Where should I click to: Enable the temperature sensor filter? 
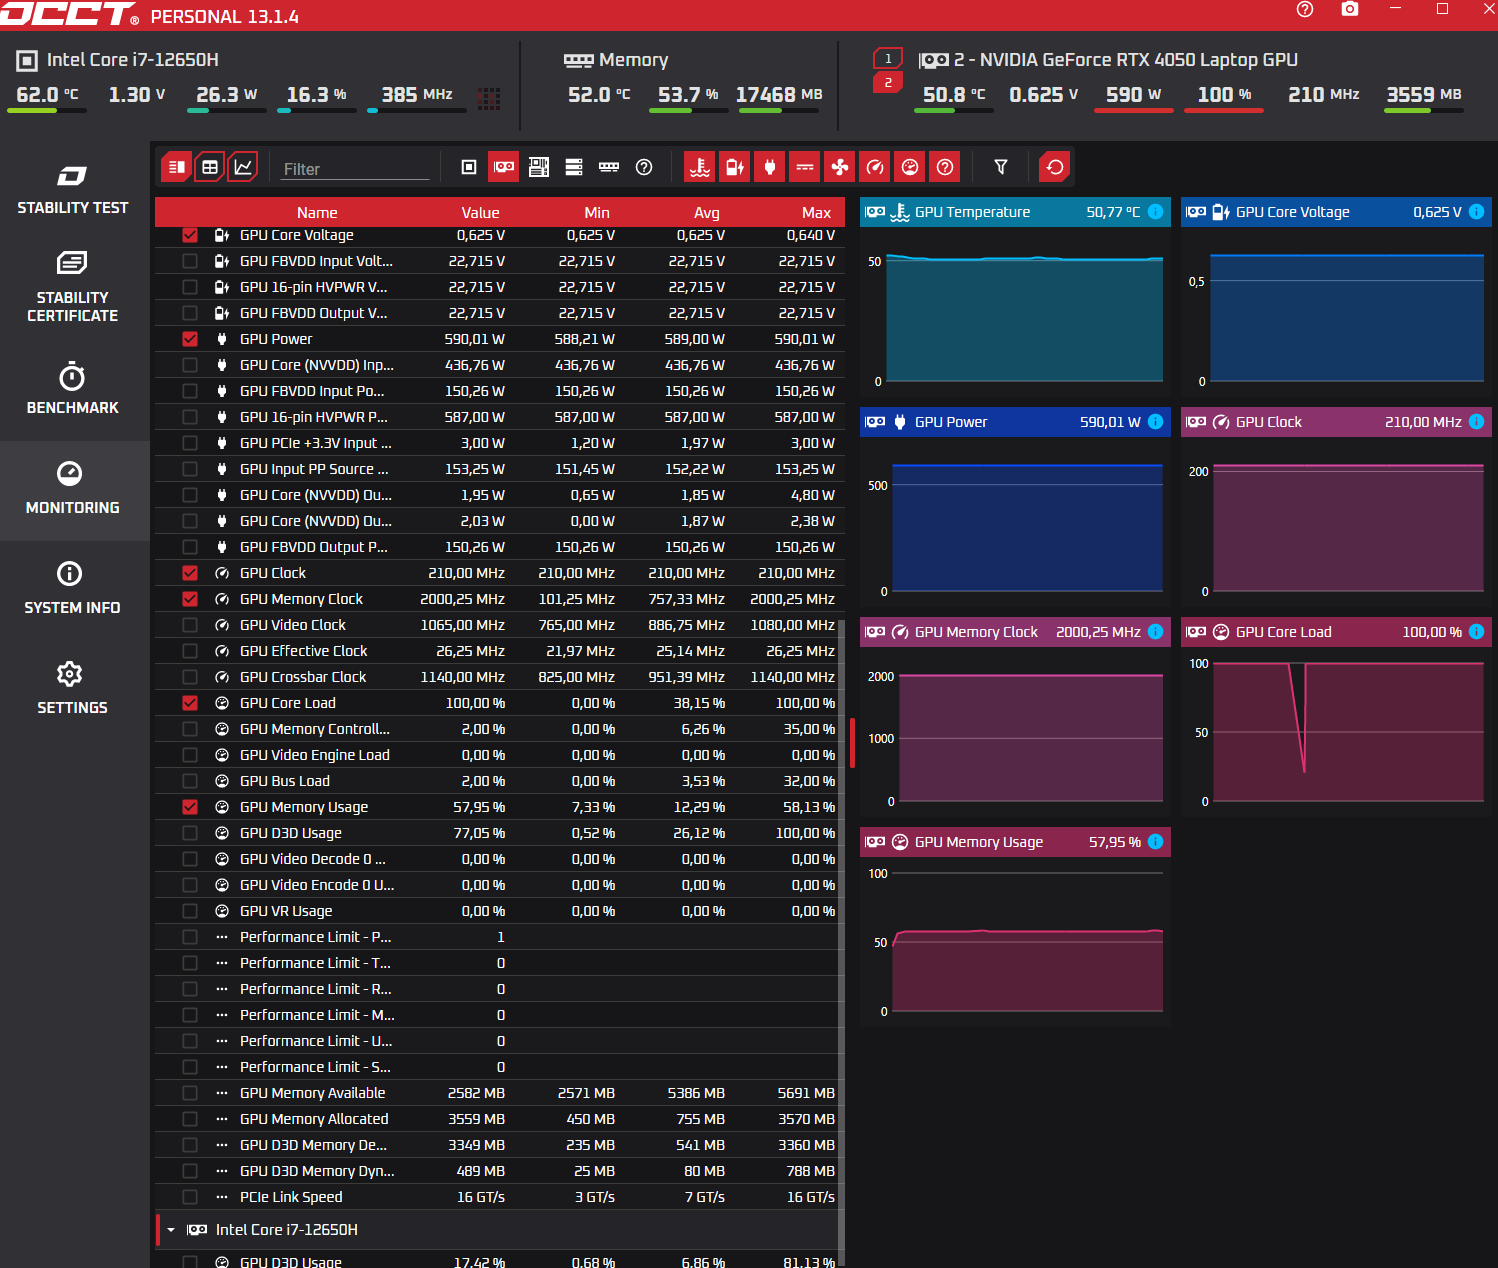coord(700,167)
